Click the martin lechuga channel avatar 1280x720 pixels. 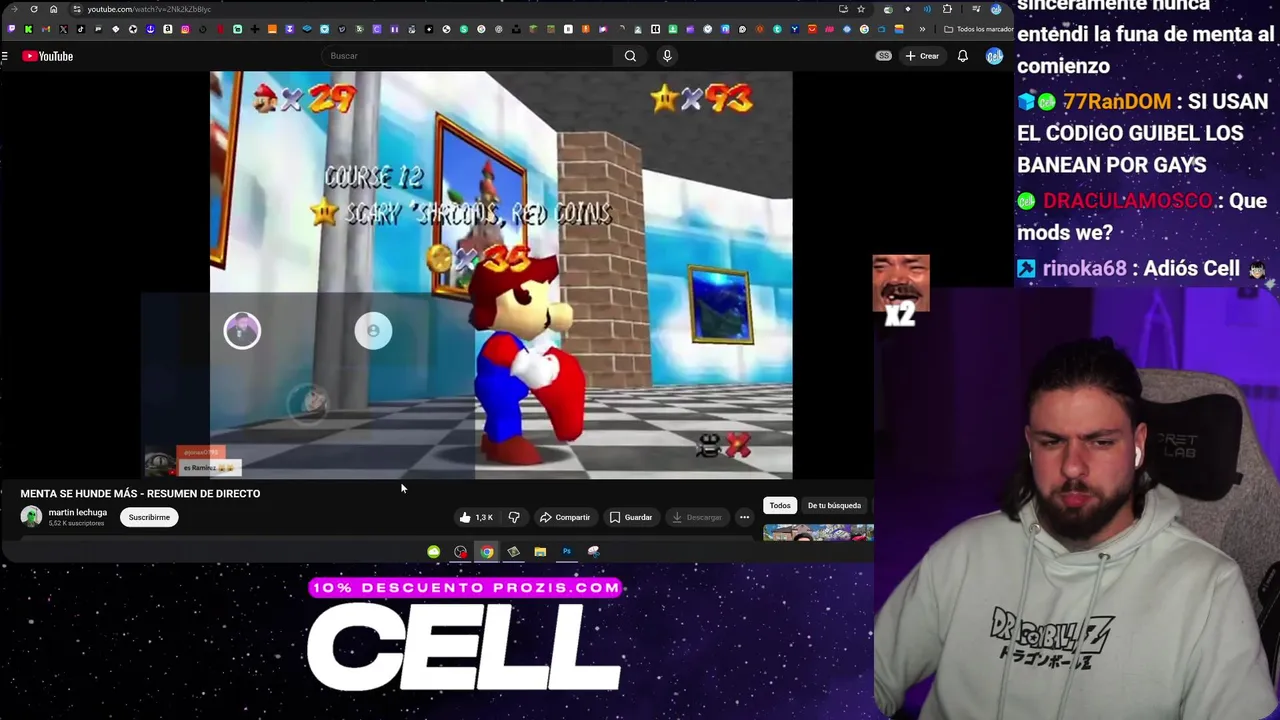point(31,517)
